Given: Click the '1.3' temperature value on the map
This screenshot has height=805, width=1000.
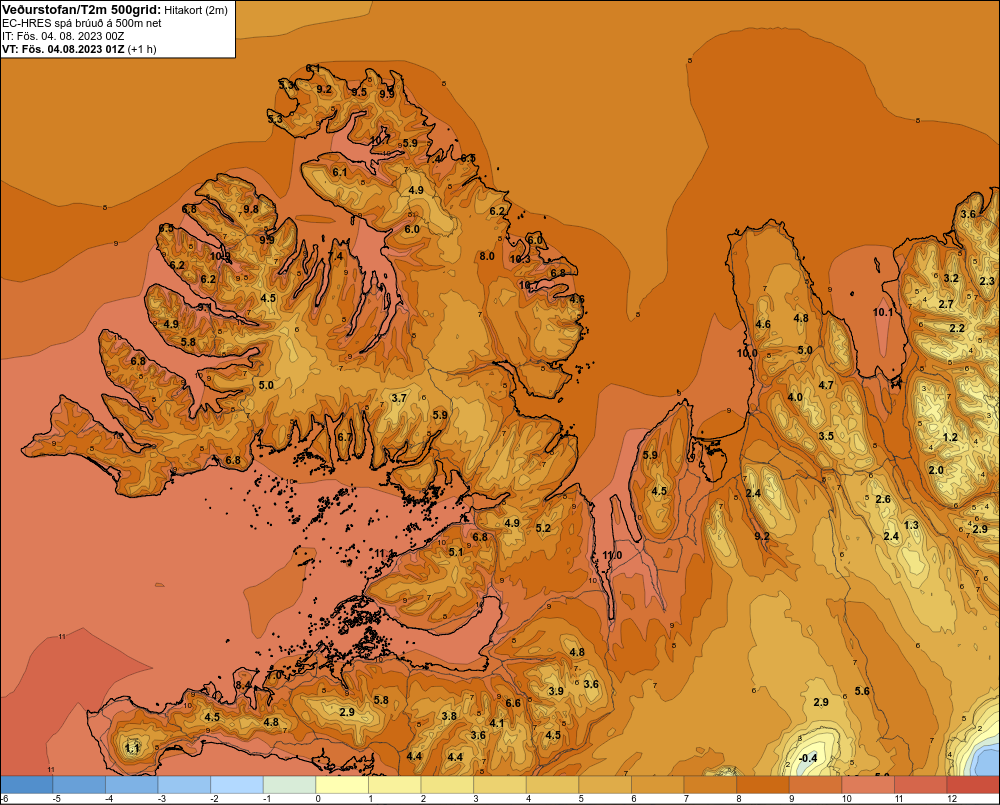Looking at the screenshot, I should (911, 525).
